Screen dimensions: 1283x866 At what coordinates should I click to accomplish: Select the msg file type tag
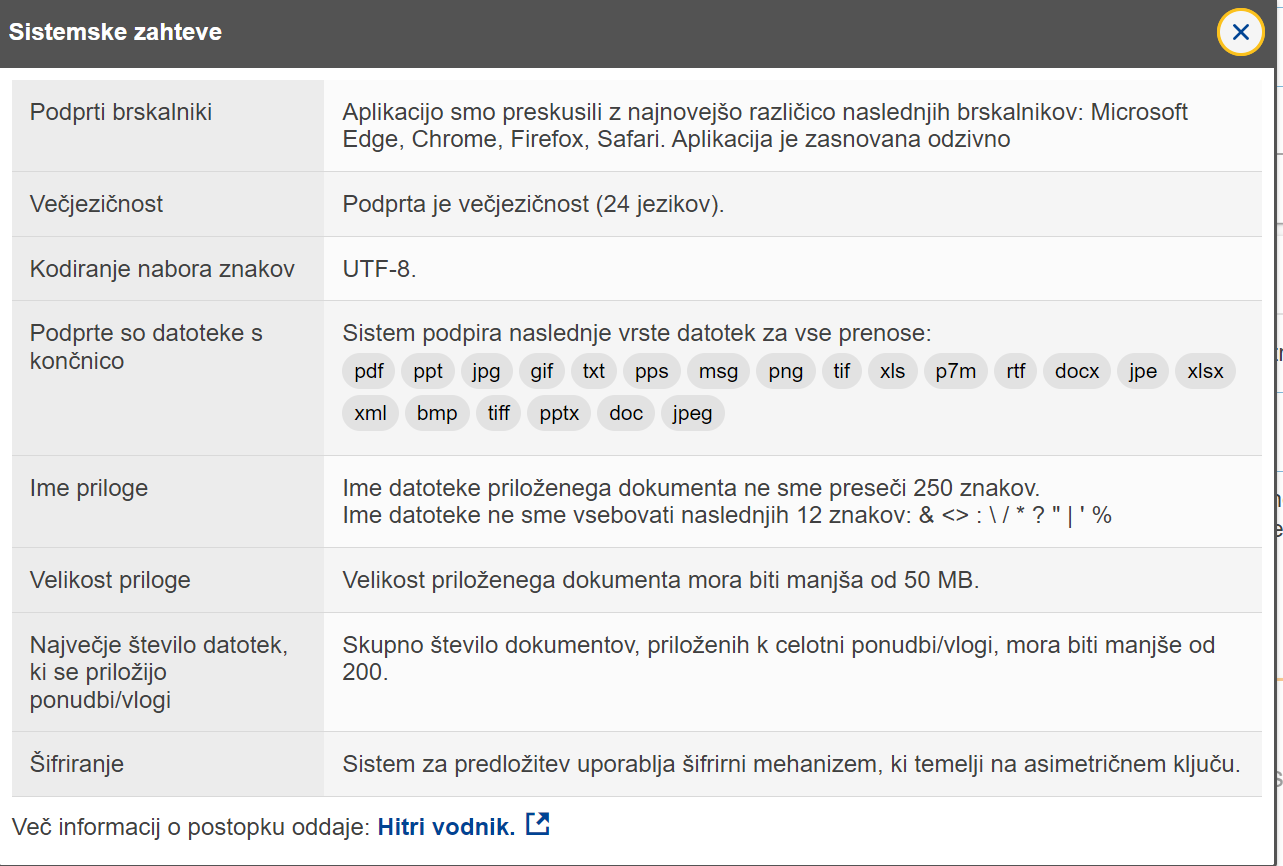(718, 371)
